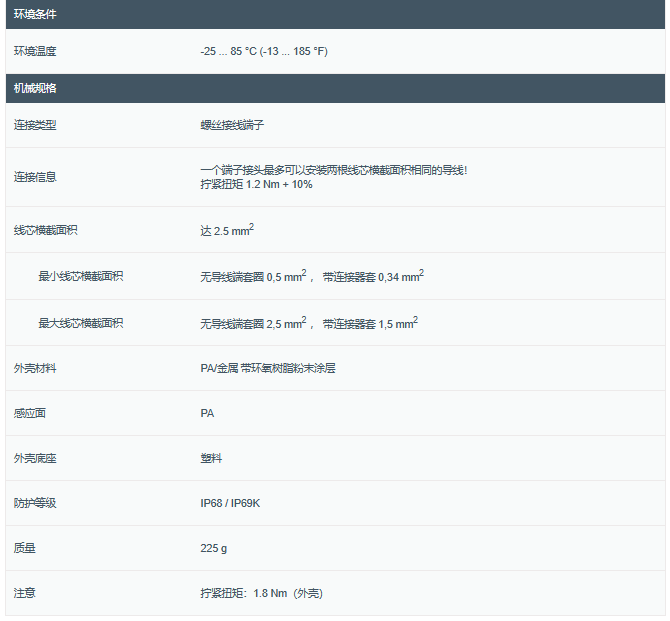Image resolution: width=670 pixels, height=621 pixels.
Task: Select the 环境温度 row label
Action: coord(35,51)
